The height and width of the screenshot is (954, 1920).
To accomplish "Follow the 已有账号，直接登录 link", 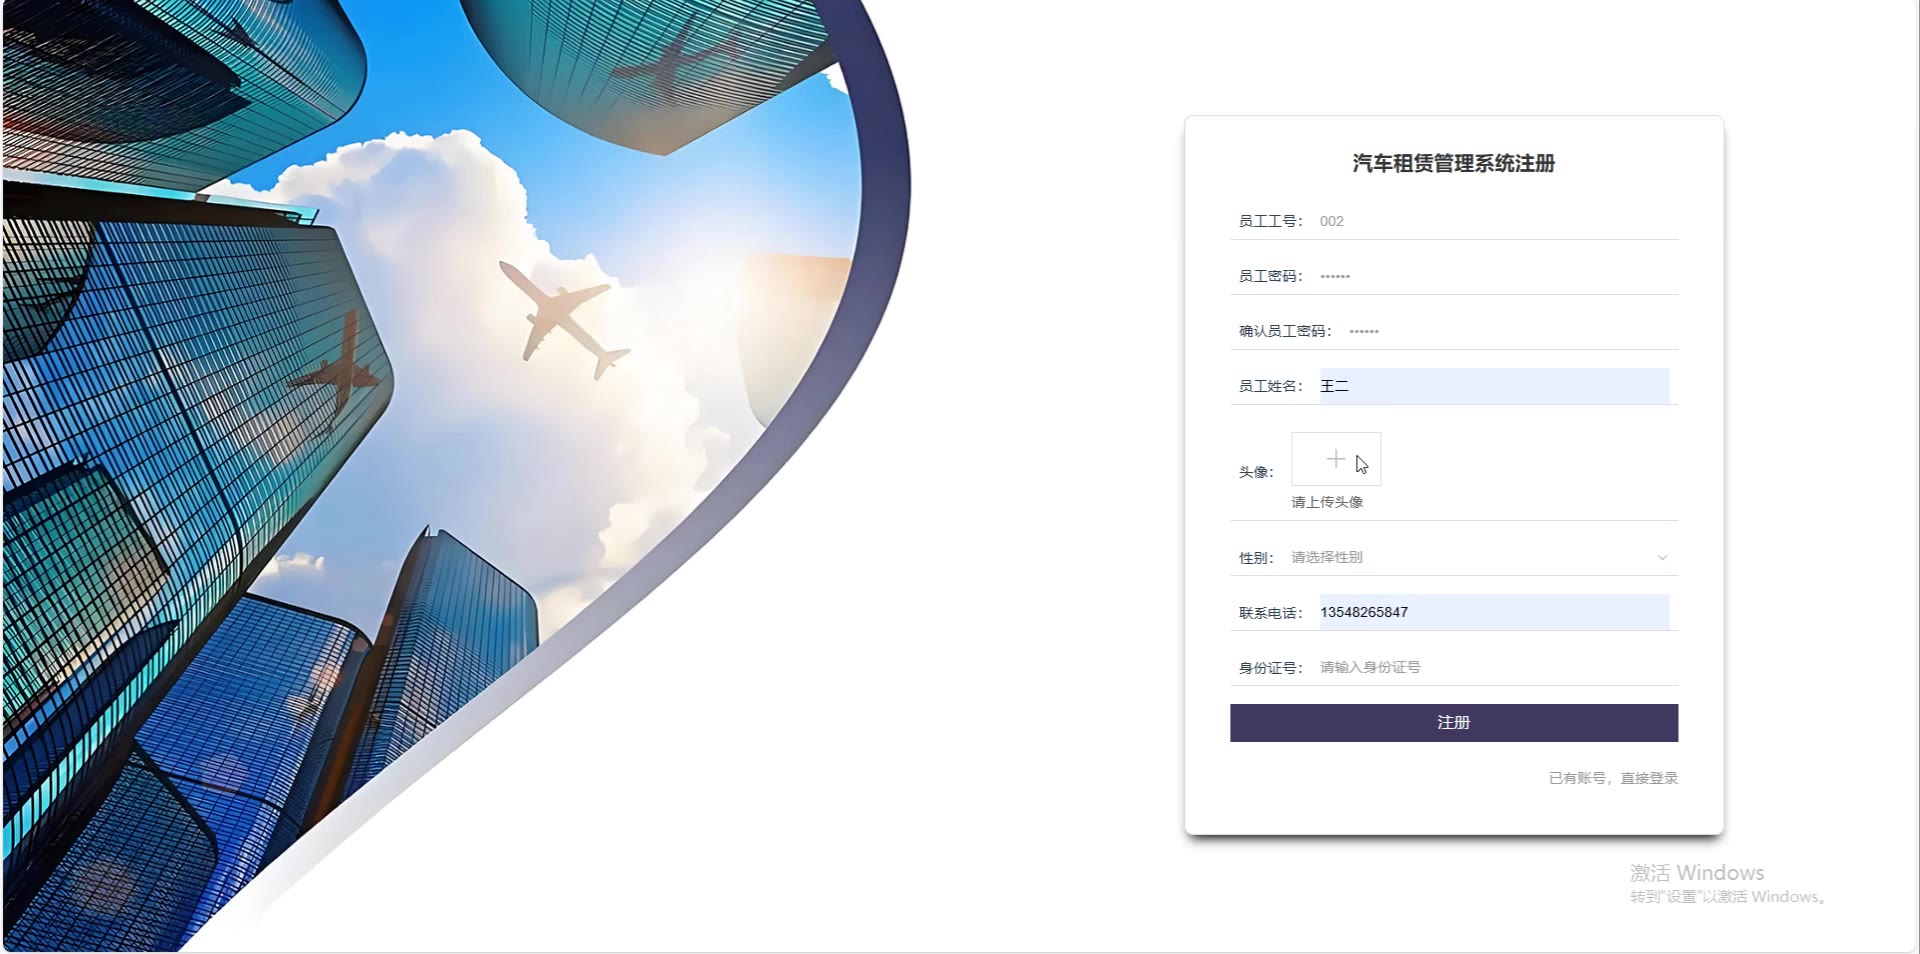I will 1613,778.
